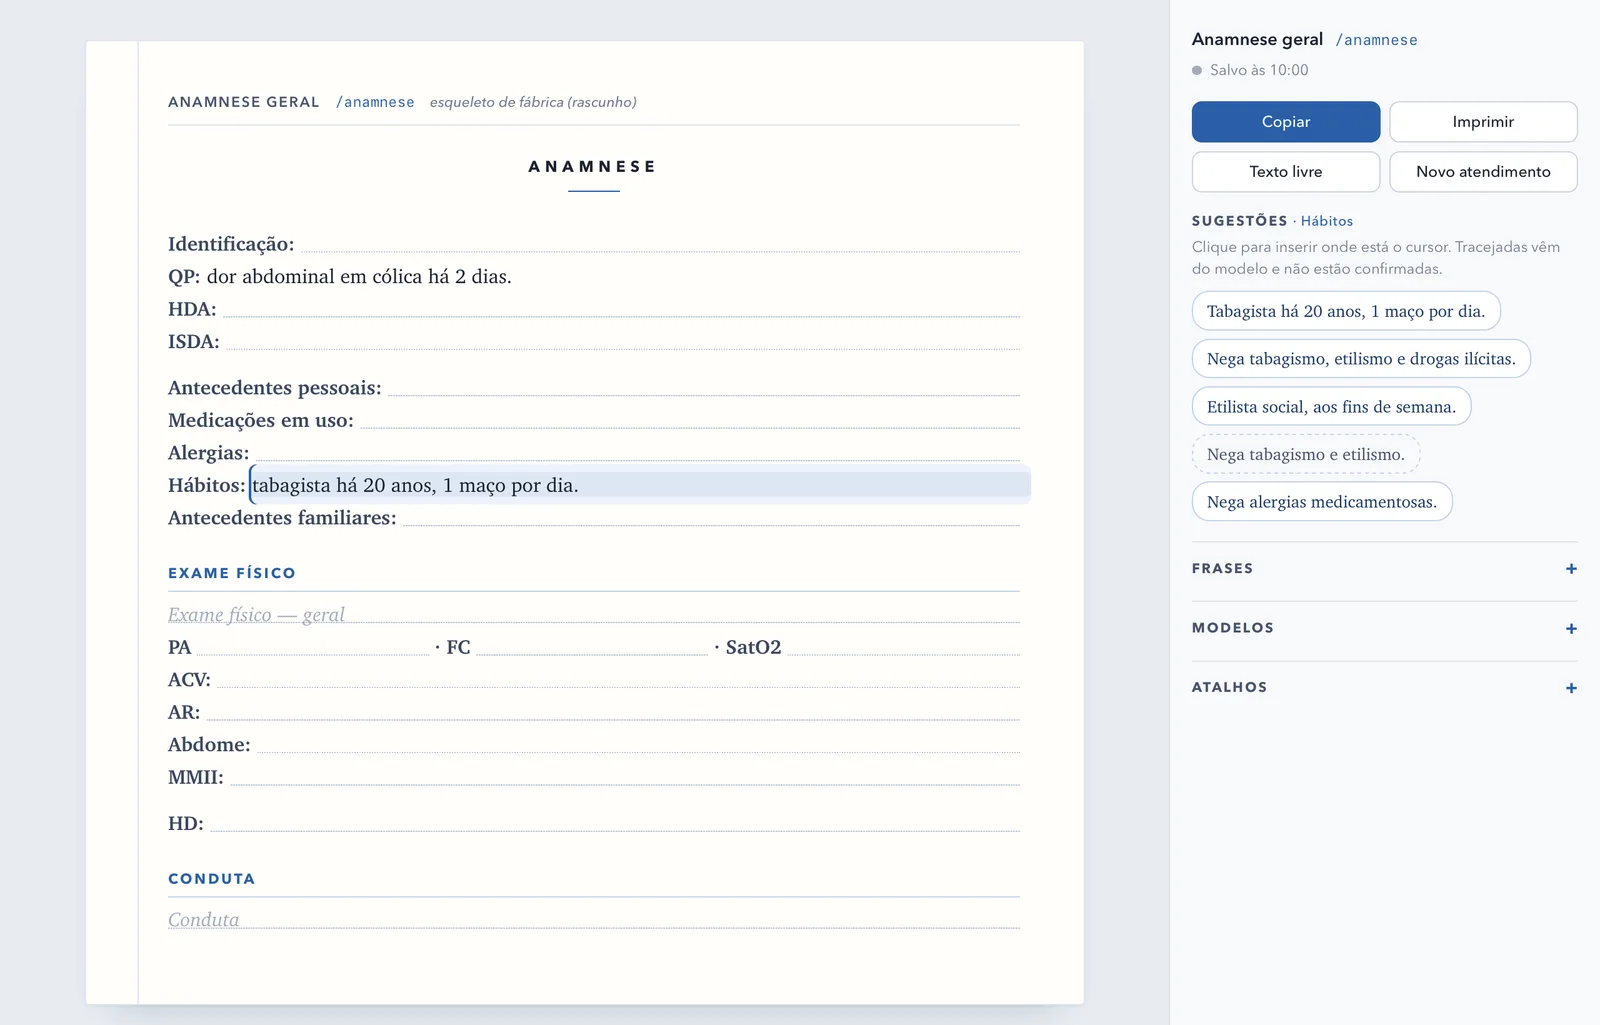Click the Conduta placeholder field
Viewport: 1600px width, 1025px height.
tap(594, 920)
